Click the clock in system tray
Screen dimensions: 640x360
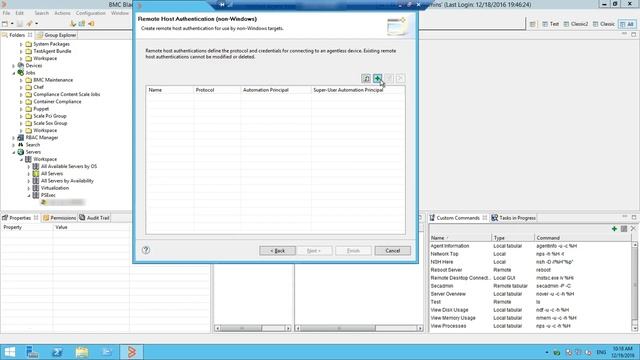tap(623, 352)
